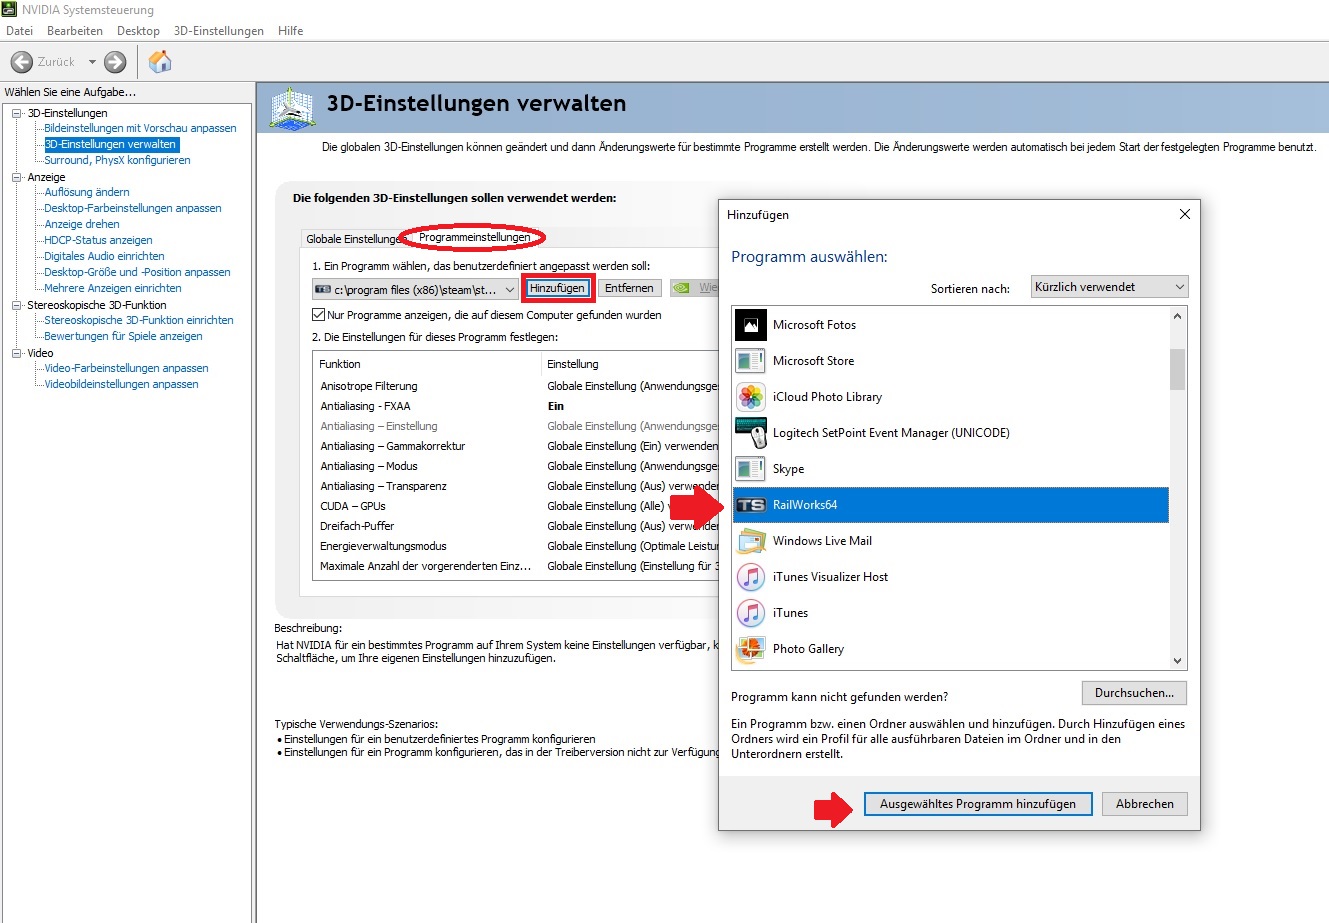Open 'Stereoskopische 3D-Funktion einrichten' link
This screenshot has height=923, width=1329.
pos(139,320)
